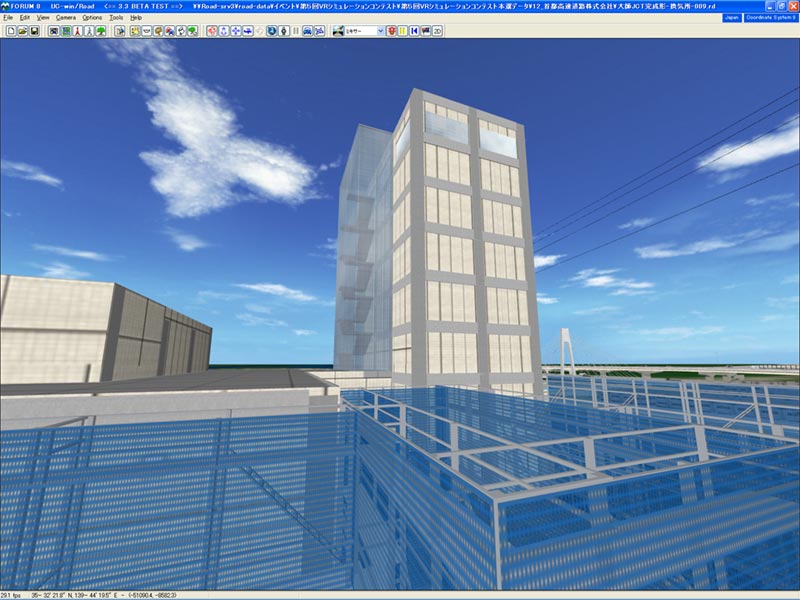Open the Camera menu

pos(66,17)
